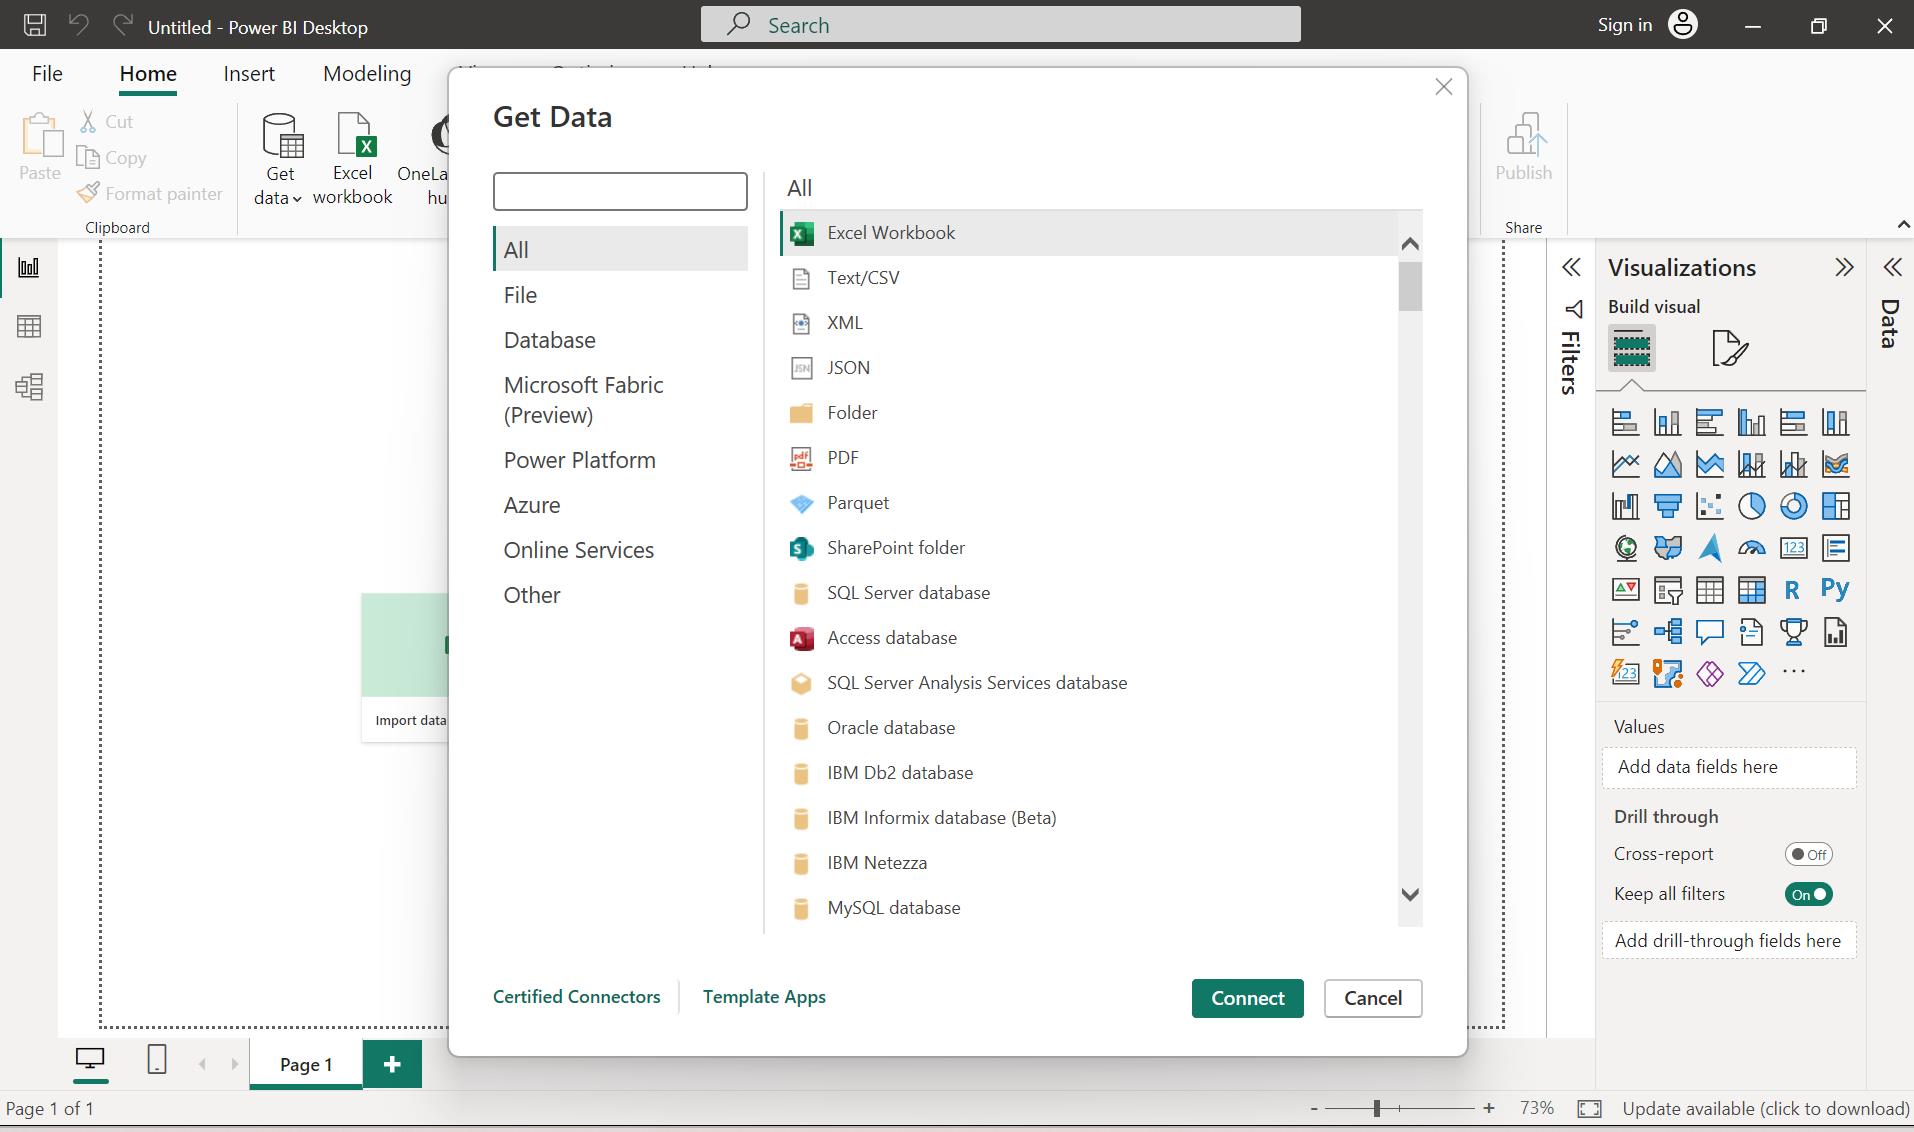Open Certified Connectors link

coord(576,996)
